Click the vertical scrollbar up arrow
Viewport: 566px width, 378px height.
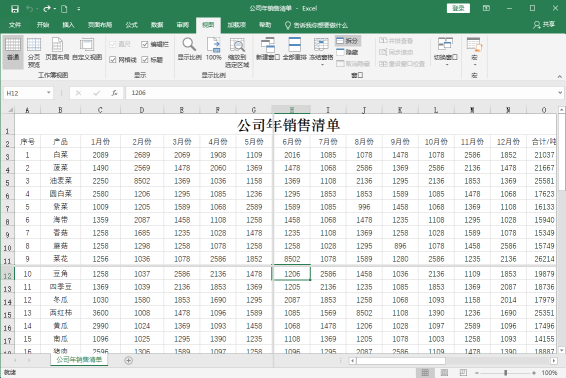point(562,109)
